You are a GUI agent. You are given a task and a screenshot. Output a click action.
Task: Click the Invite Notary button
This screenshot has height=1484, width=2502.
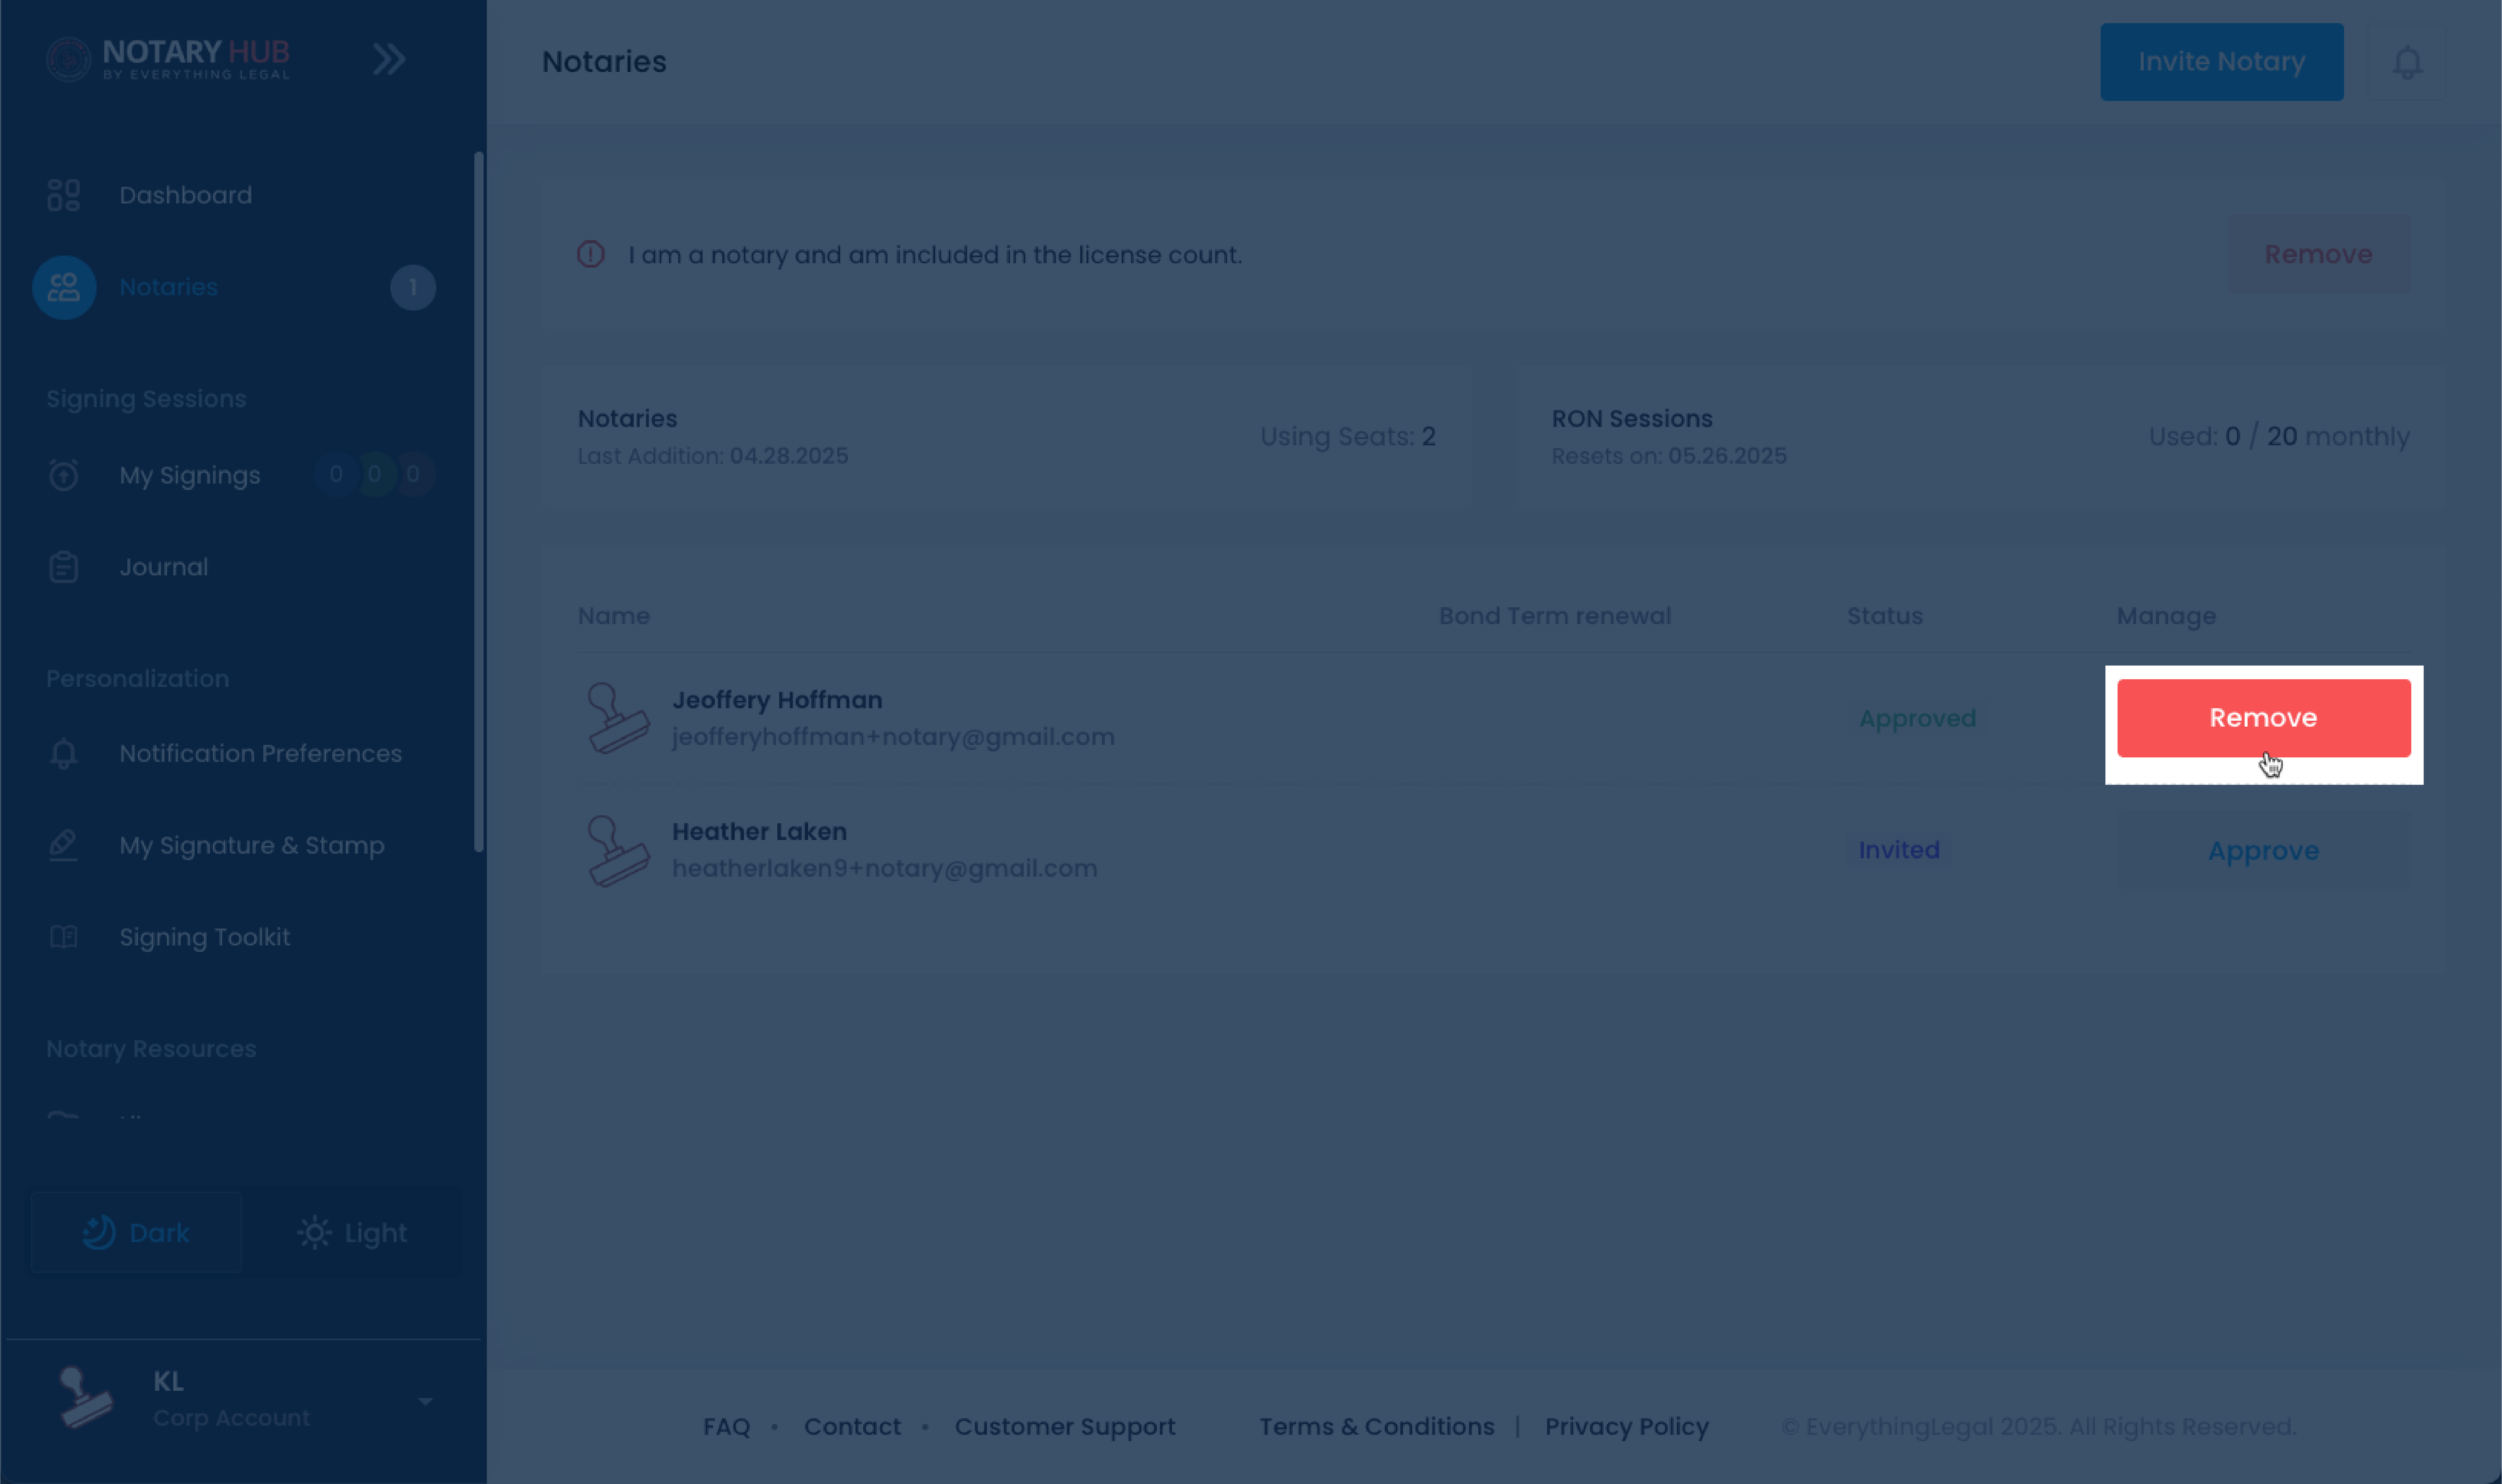(2221, 62)
